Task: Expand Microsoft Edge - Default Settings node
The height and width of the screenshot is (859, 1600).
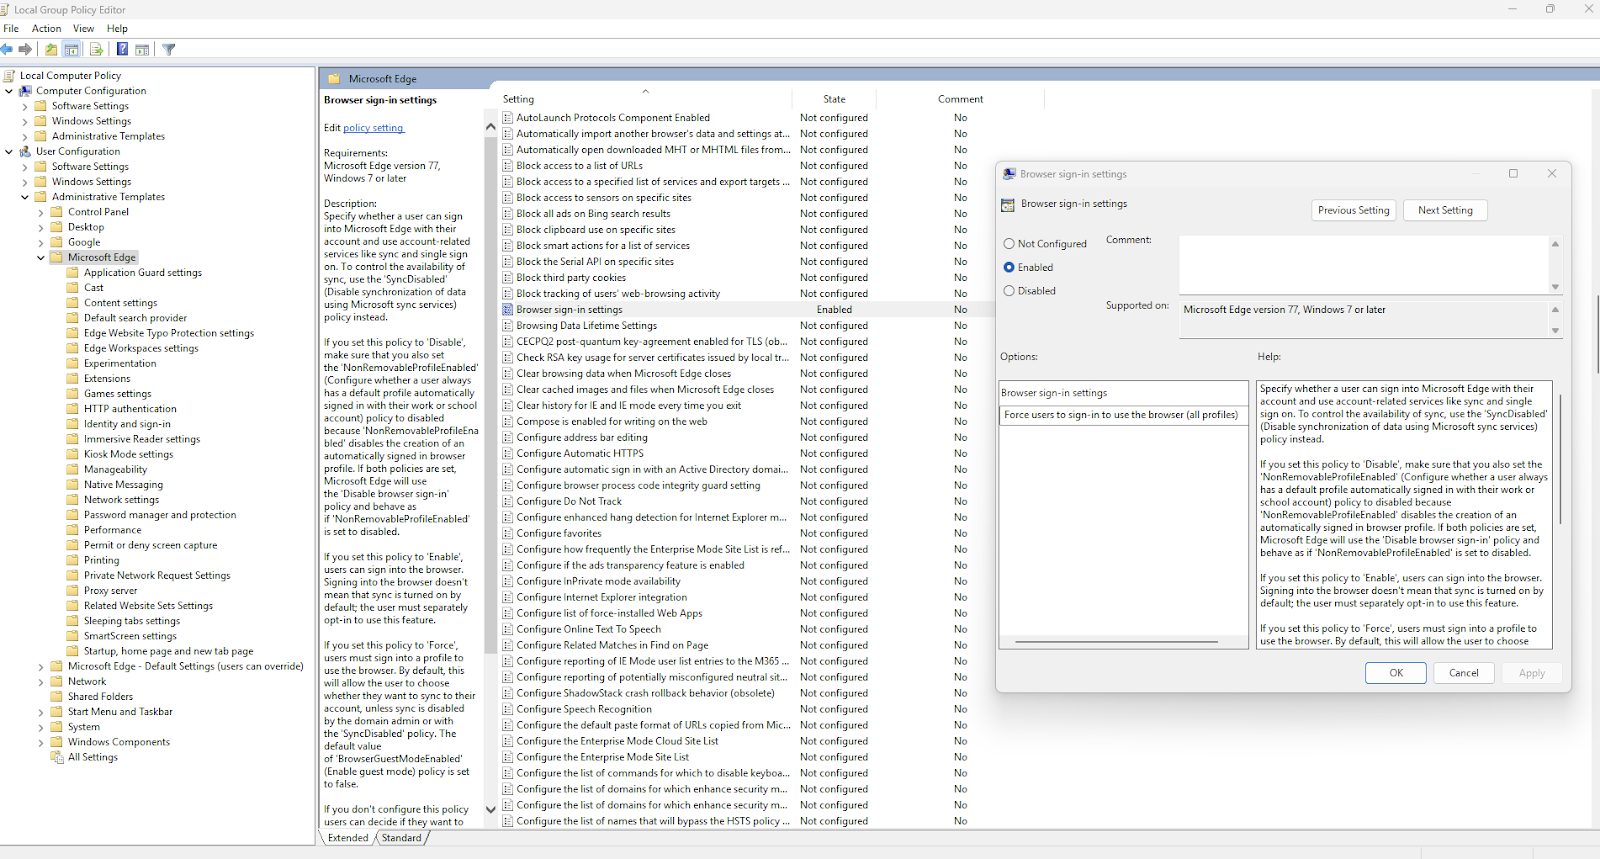Action: tap(41, 666)
